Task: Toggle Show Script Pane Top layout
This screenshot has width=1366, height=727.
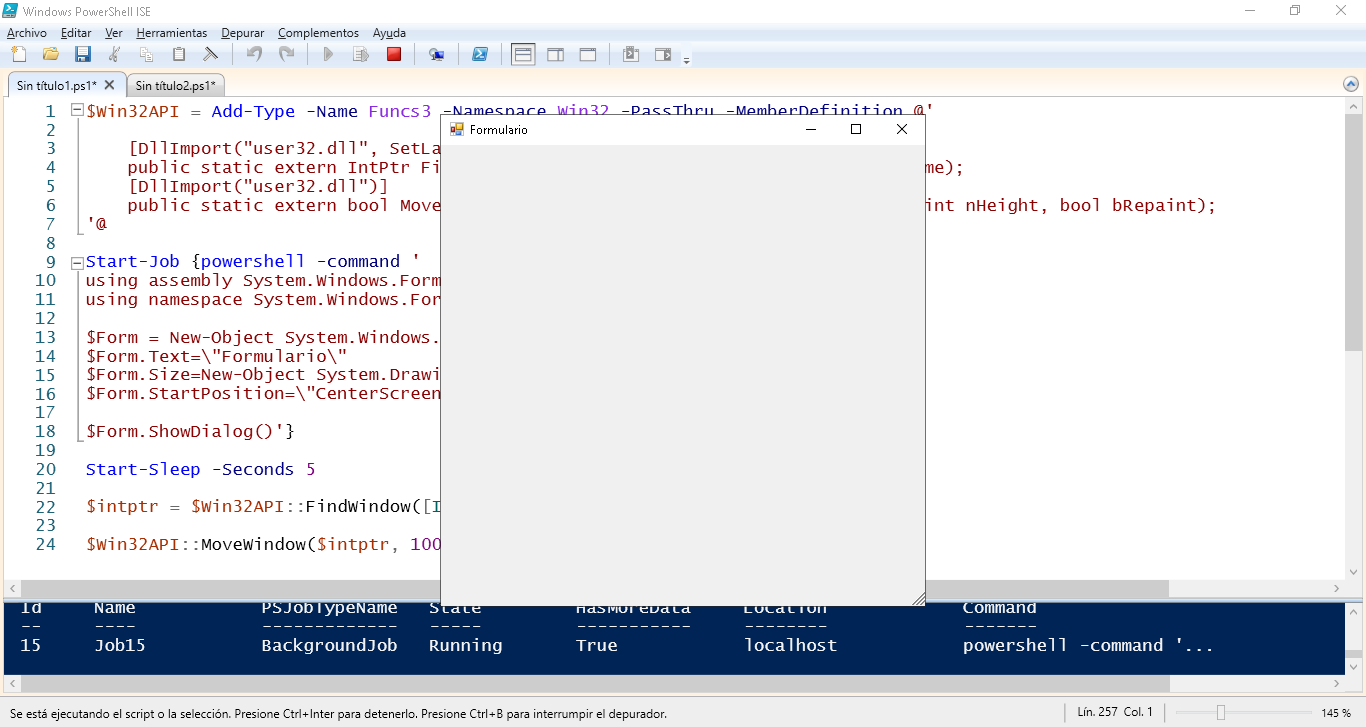Action: [x=523, y=54]
